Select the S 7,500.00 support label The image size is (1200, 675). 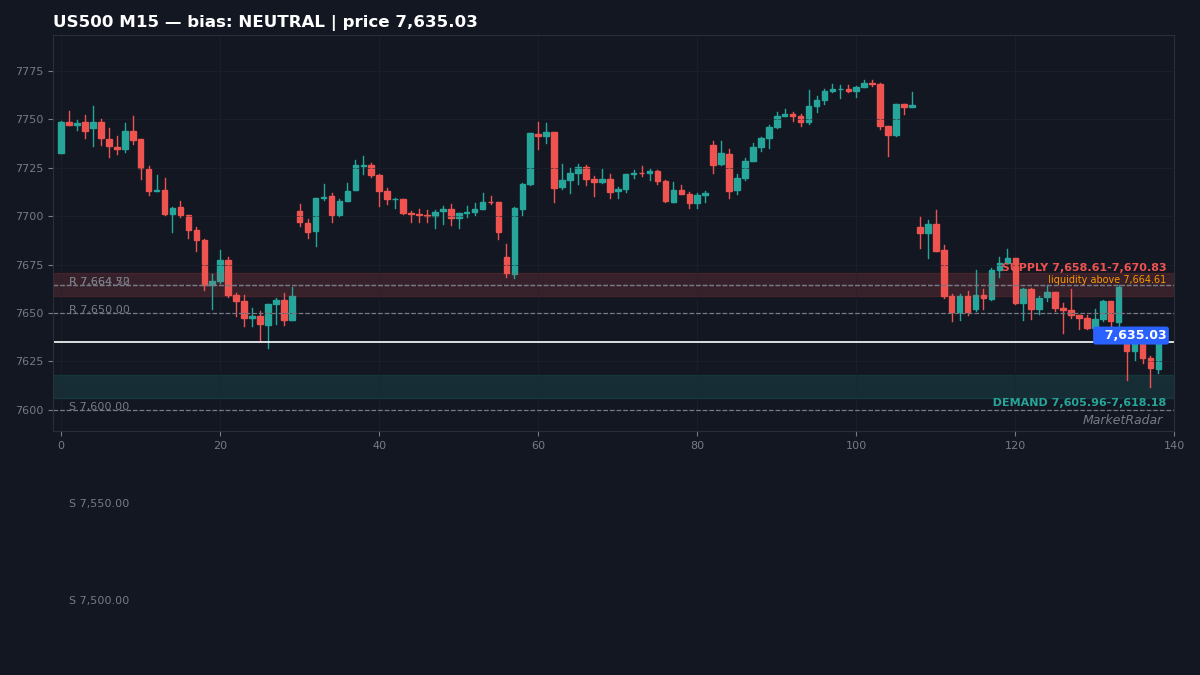[x=99, y=601]
